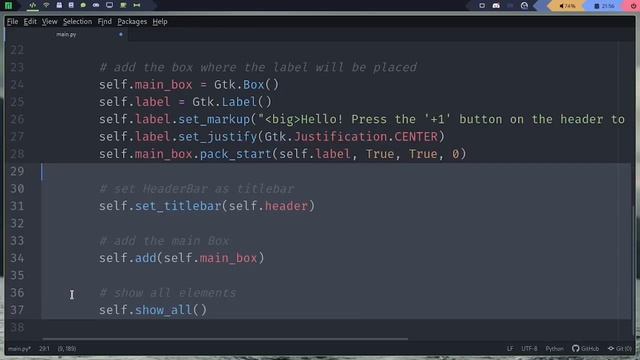Click the modified dot on main.py tab
The height and width of the screenshot is (360, 640).
[121, 35]
